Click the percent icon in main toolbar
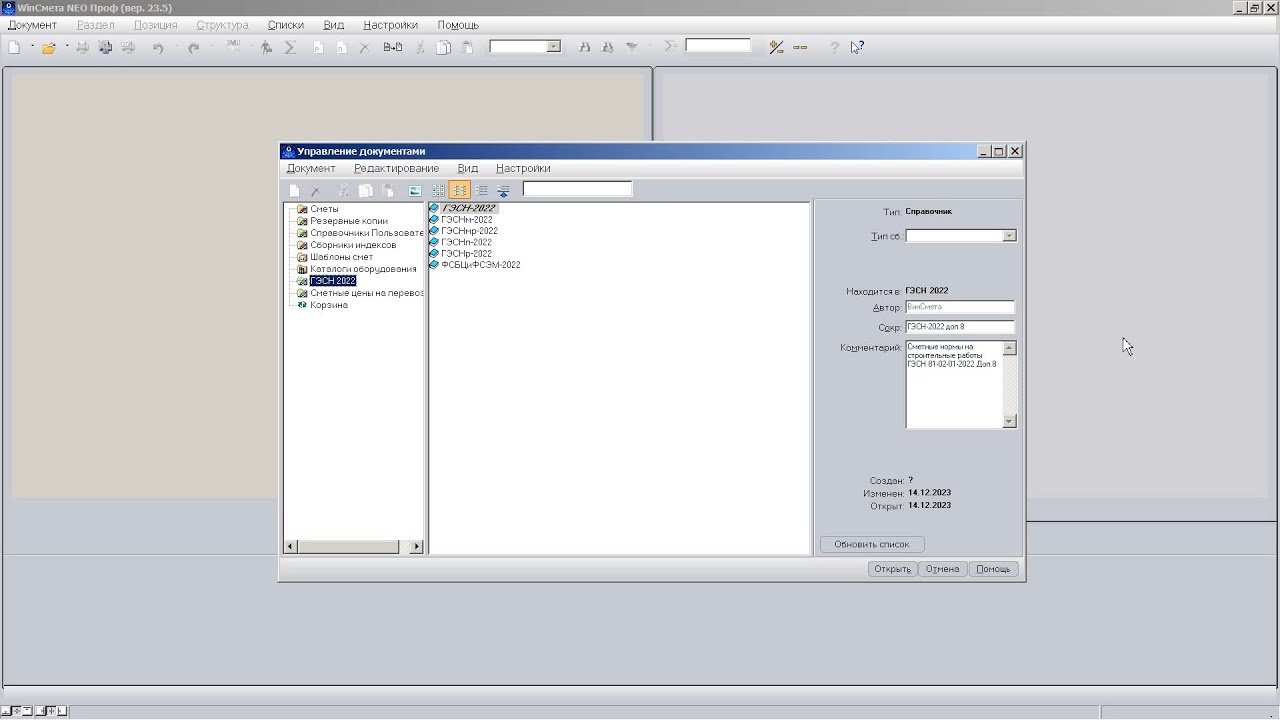Image resolution: width=1280 pixels, height=720 pixels. (776, 47)
